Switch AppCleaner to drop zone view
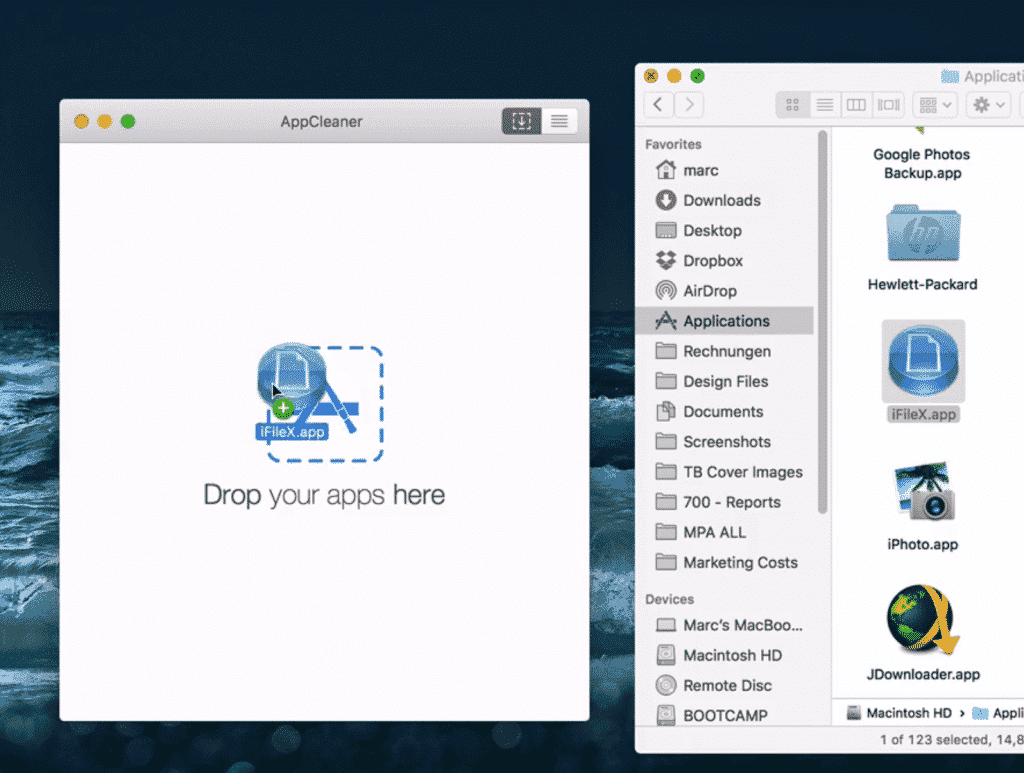The image size is (1024, 773). [x=521, y=121]
